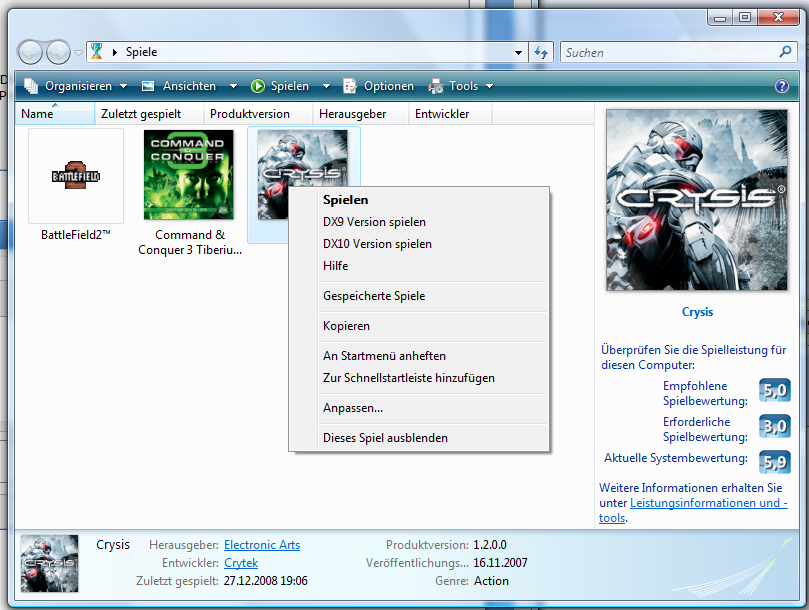Click the Aktuelle Systembewertung label
The height and width of the screenshot is (610, 809).
click(675, 458)
